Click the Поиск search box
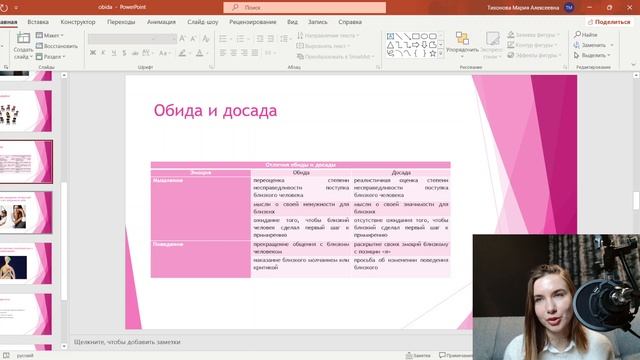 pyautogui.click(x=304, y=7)
